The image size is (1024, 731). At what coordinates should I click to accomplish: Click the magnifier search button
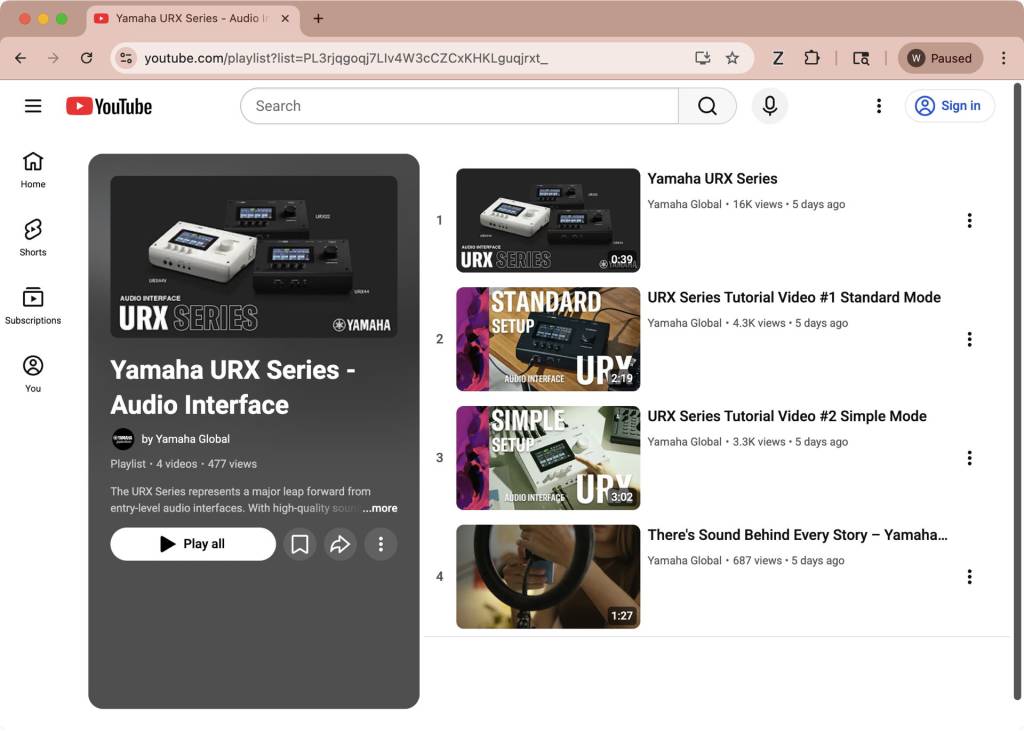pyautogui.click(x=707, y=106)
